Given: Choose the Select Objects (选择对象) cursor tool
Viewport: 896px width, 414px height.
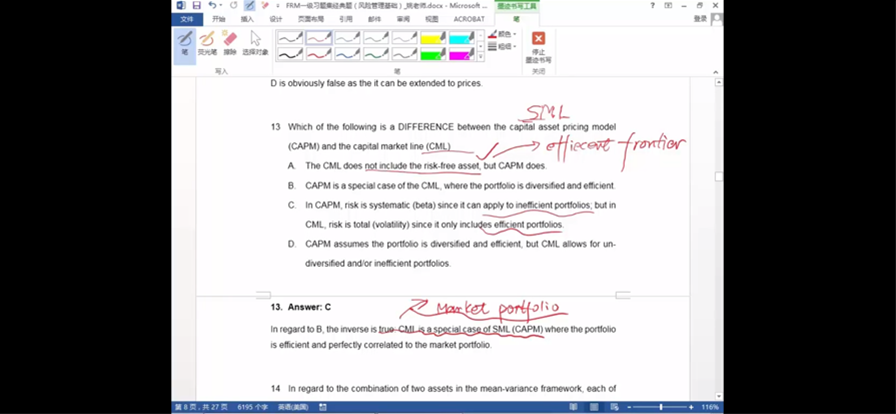Looking at the screenshot, I should coord(255,43).
